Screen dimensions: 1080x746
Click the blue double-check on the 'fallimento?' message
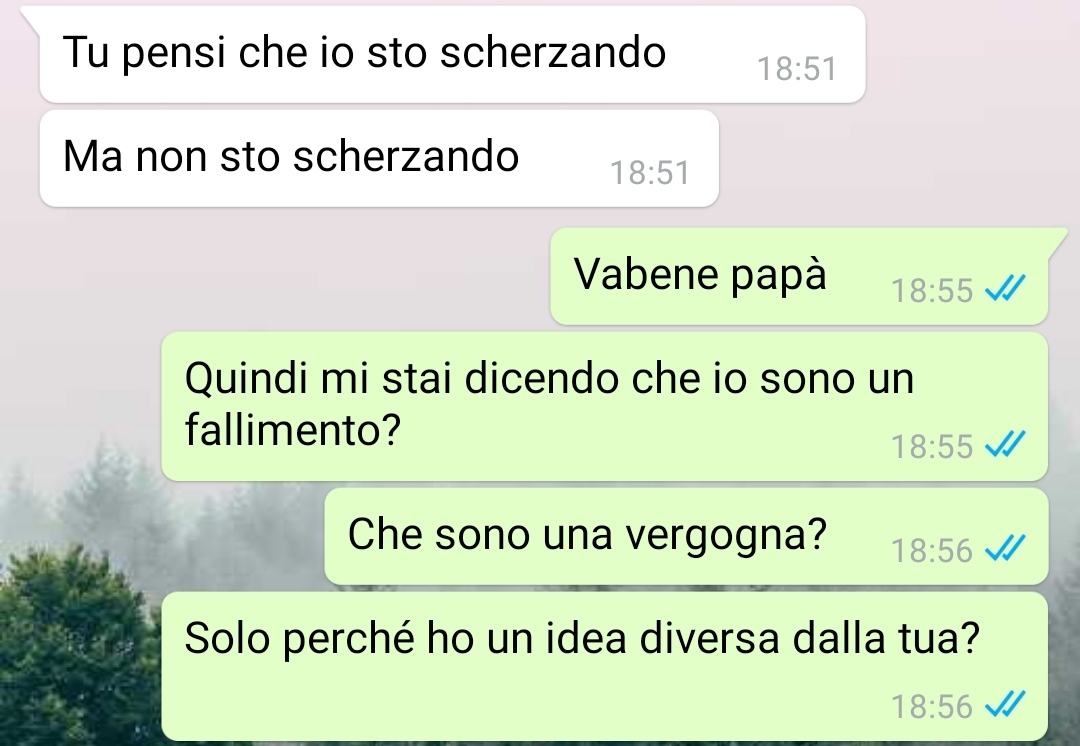pos(1006,444)
